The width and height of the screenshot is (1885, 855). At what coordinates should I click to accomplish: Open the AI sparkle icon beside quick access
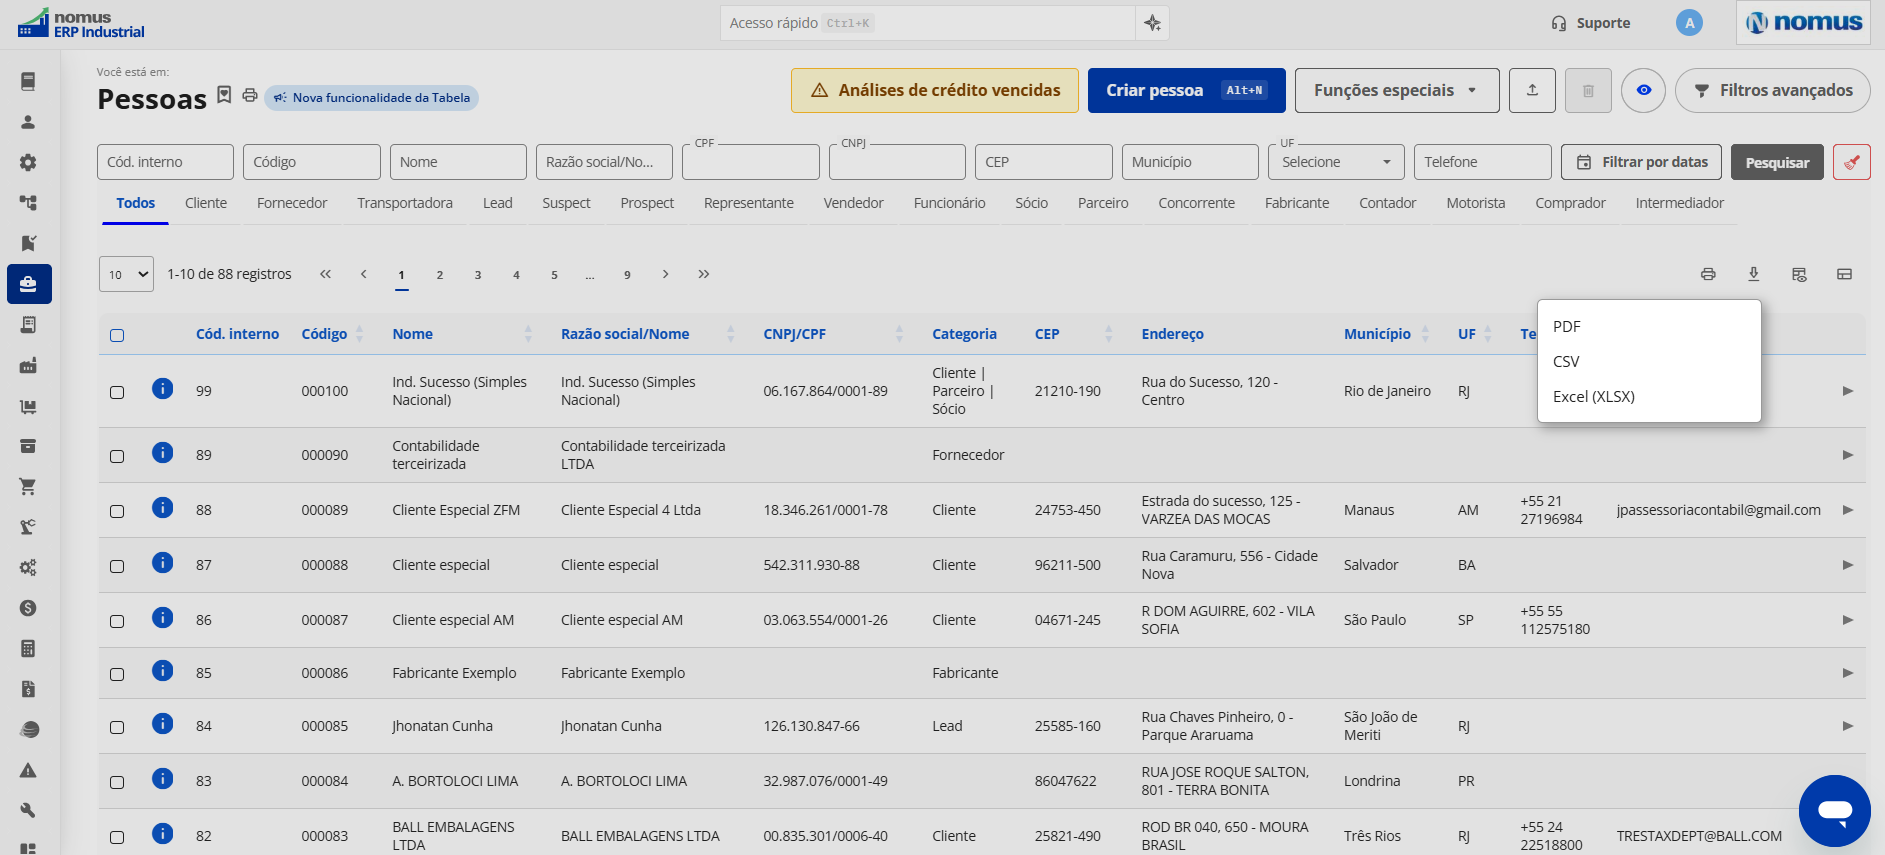point(1152,23)
